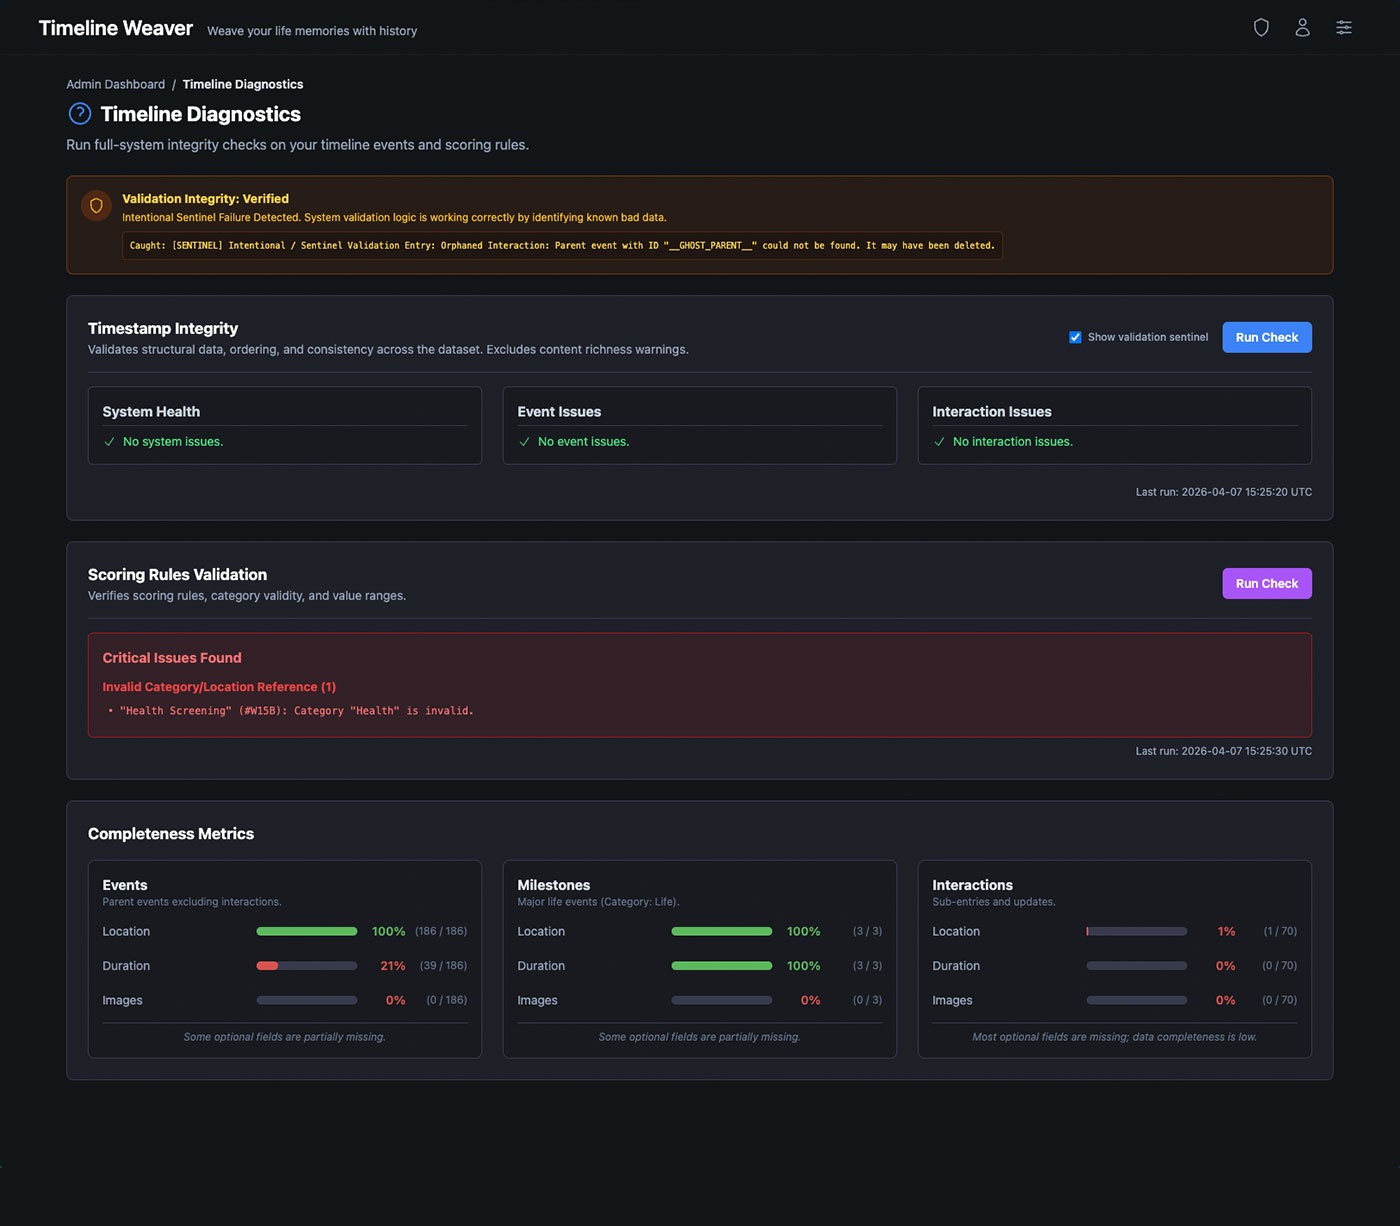The height and width of the screenshot is (1226, 1400).
Task: Click the green check beside No interaction issues
Action: point(939,441)
